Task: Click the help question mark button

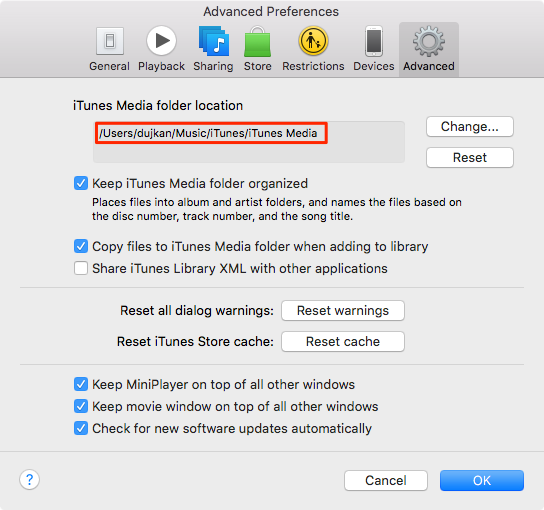Action: pos(29,480)
